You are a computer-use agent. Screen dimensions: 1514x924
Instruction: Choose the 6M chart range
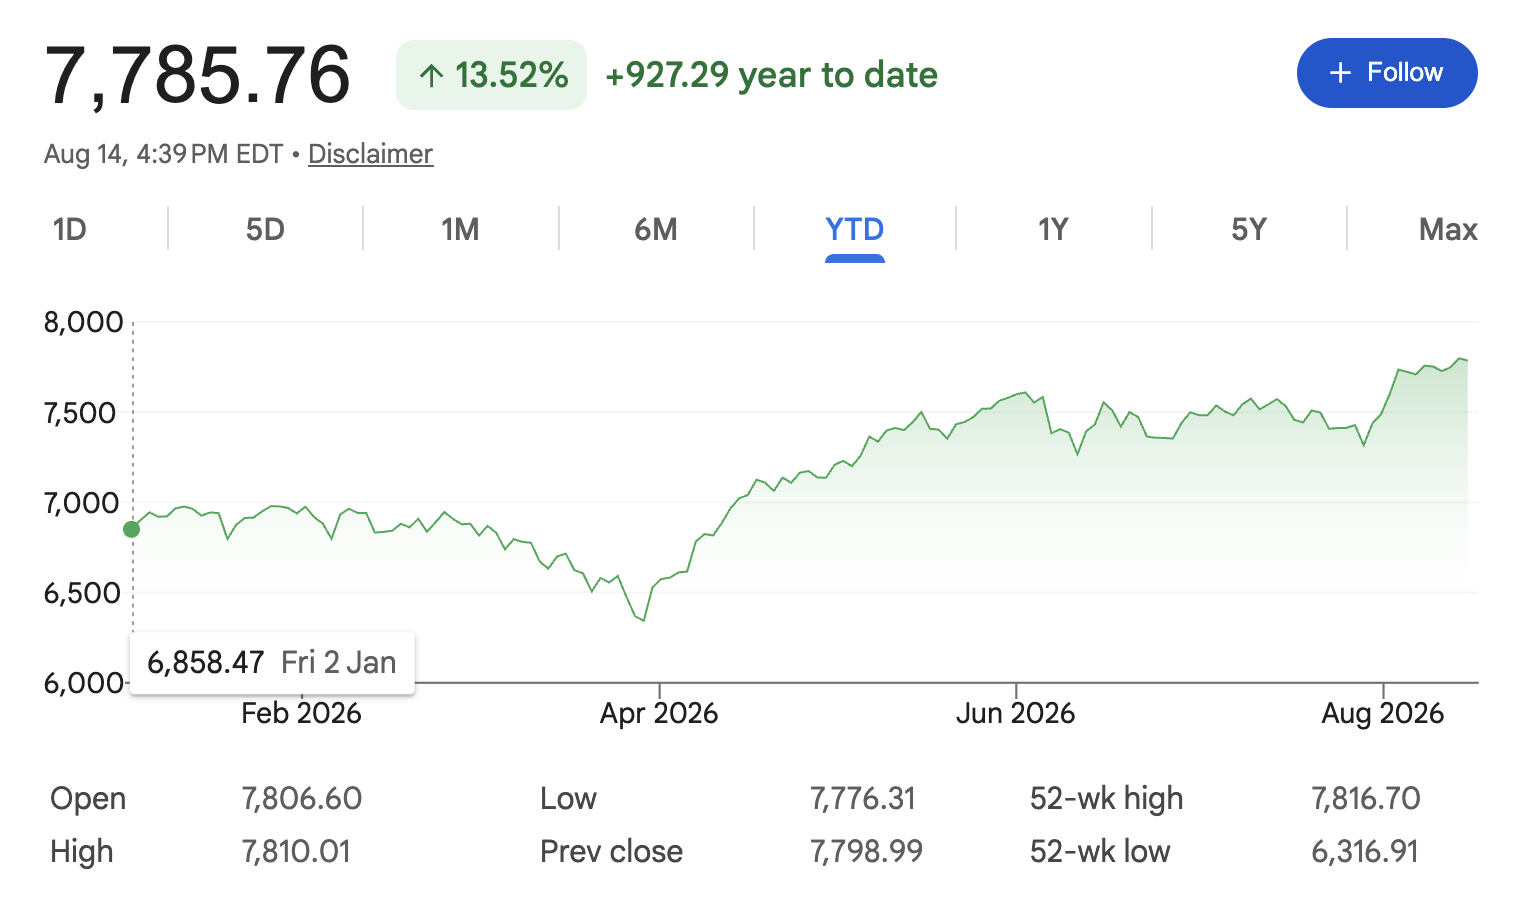(656, 230)
